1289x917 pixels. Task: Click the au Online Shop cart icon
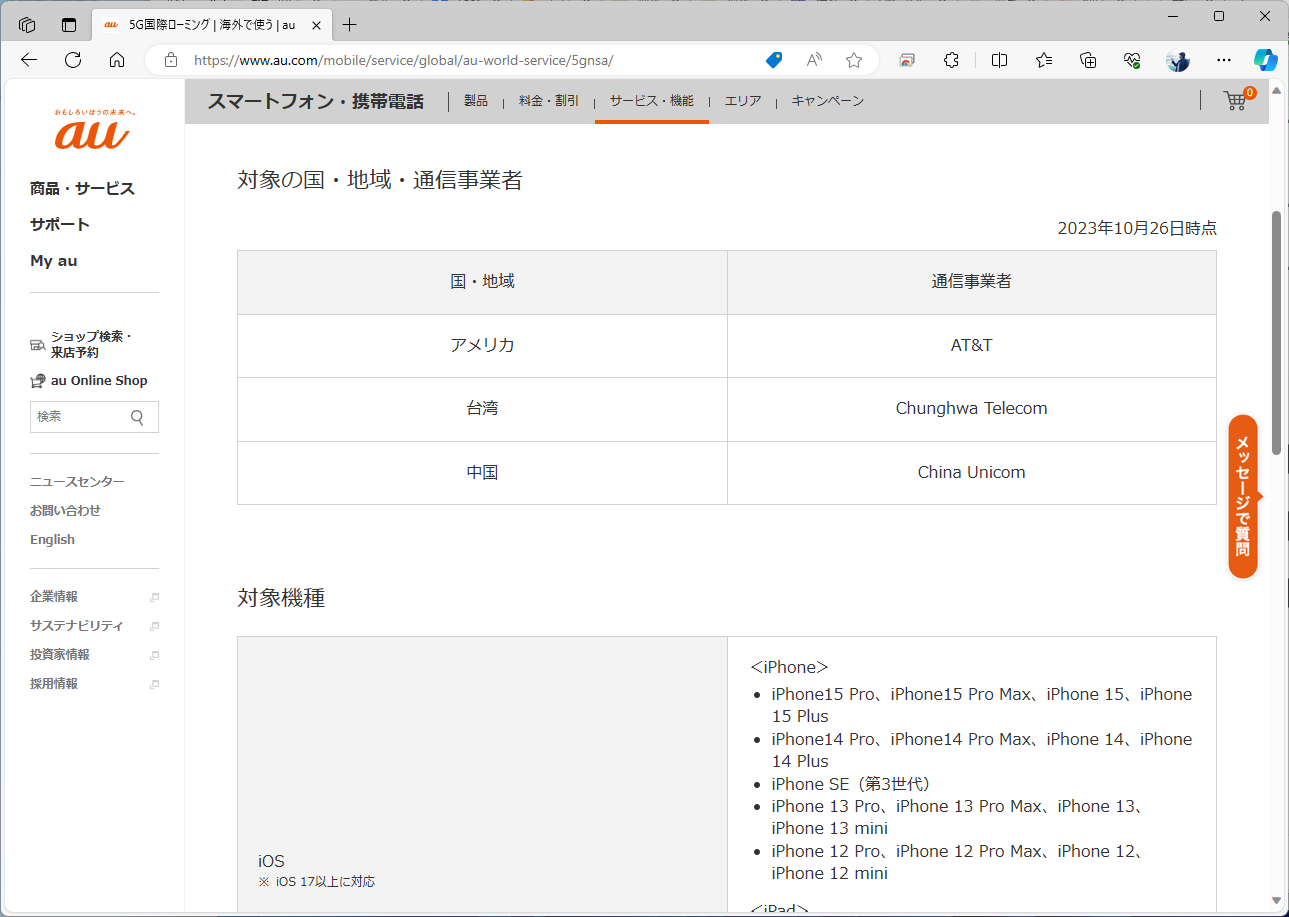pyautogui.click(x=38, y=381)
